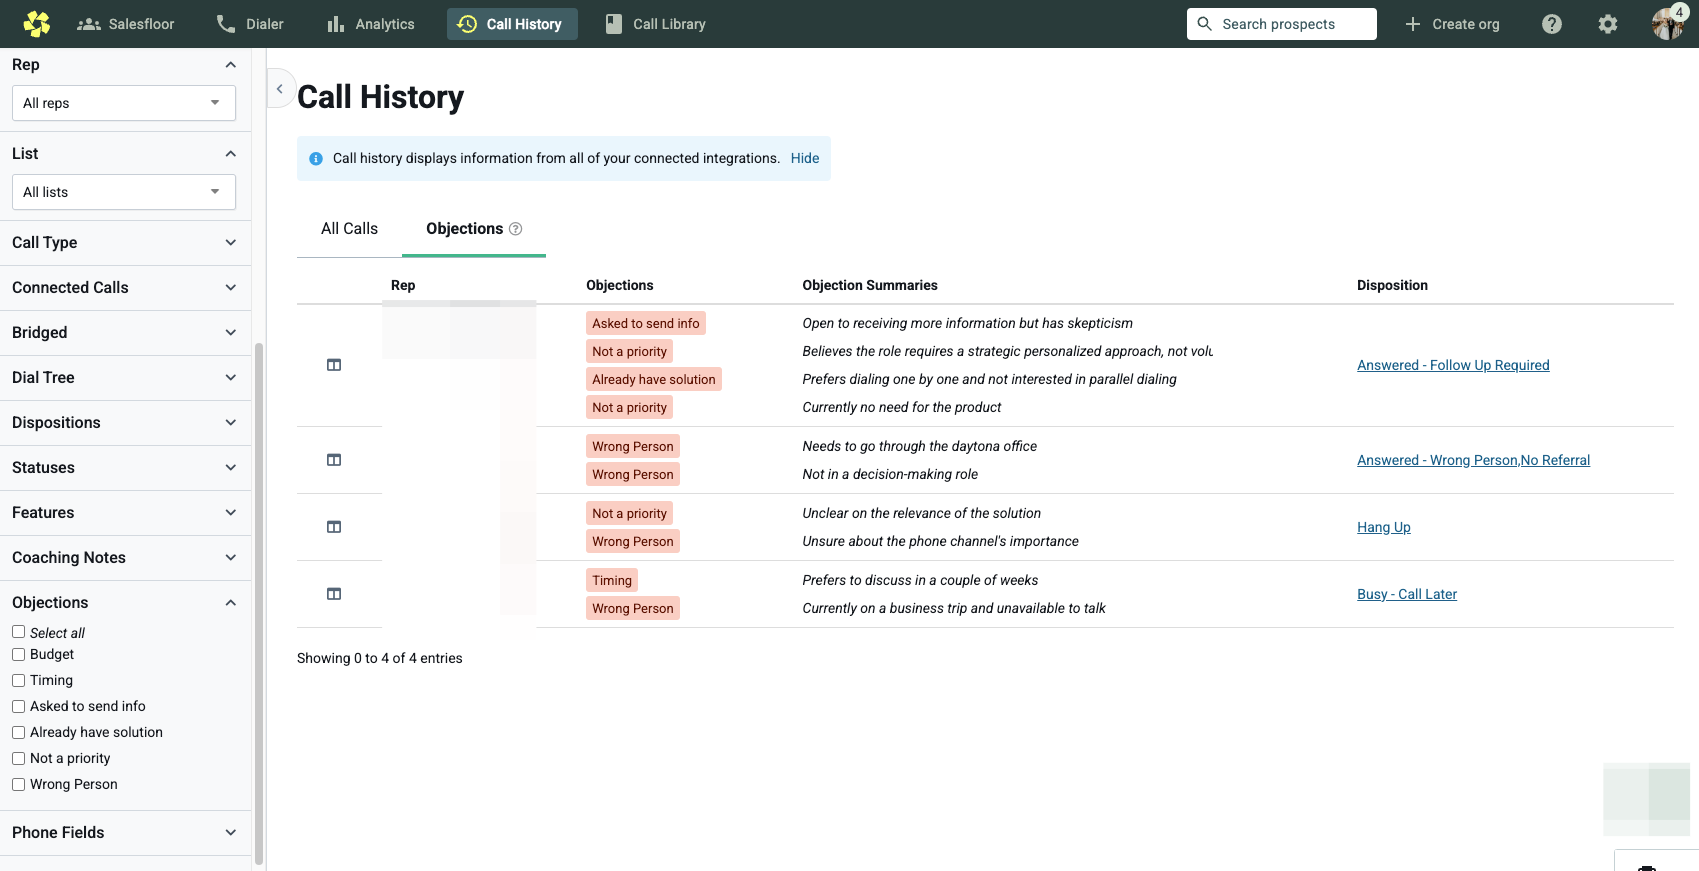Open details icon for the Hang Up row

point(334,527)
